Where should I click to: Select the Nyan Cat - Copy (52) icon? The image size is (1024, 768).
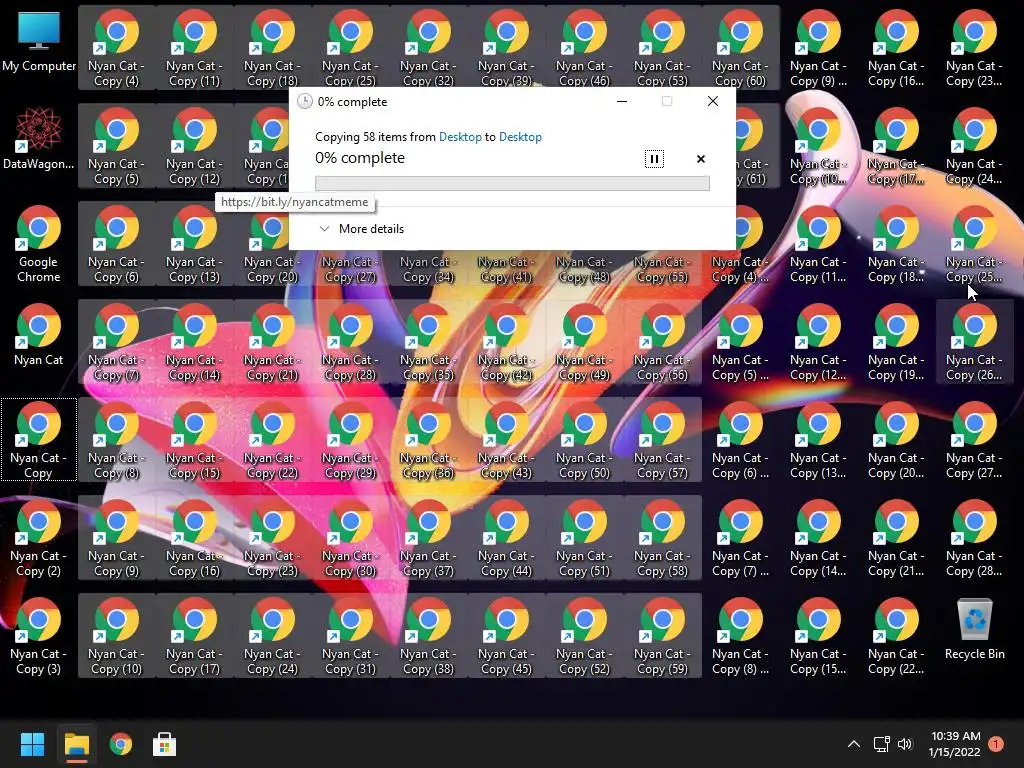pos(584,635)
